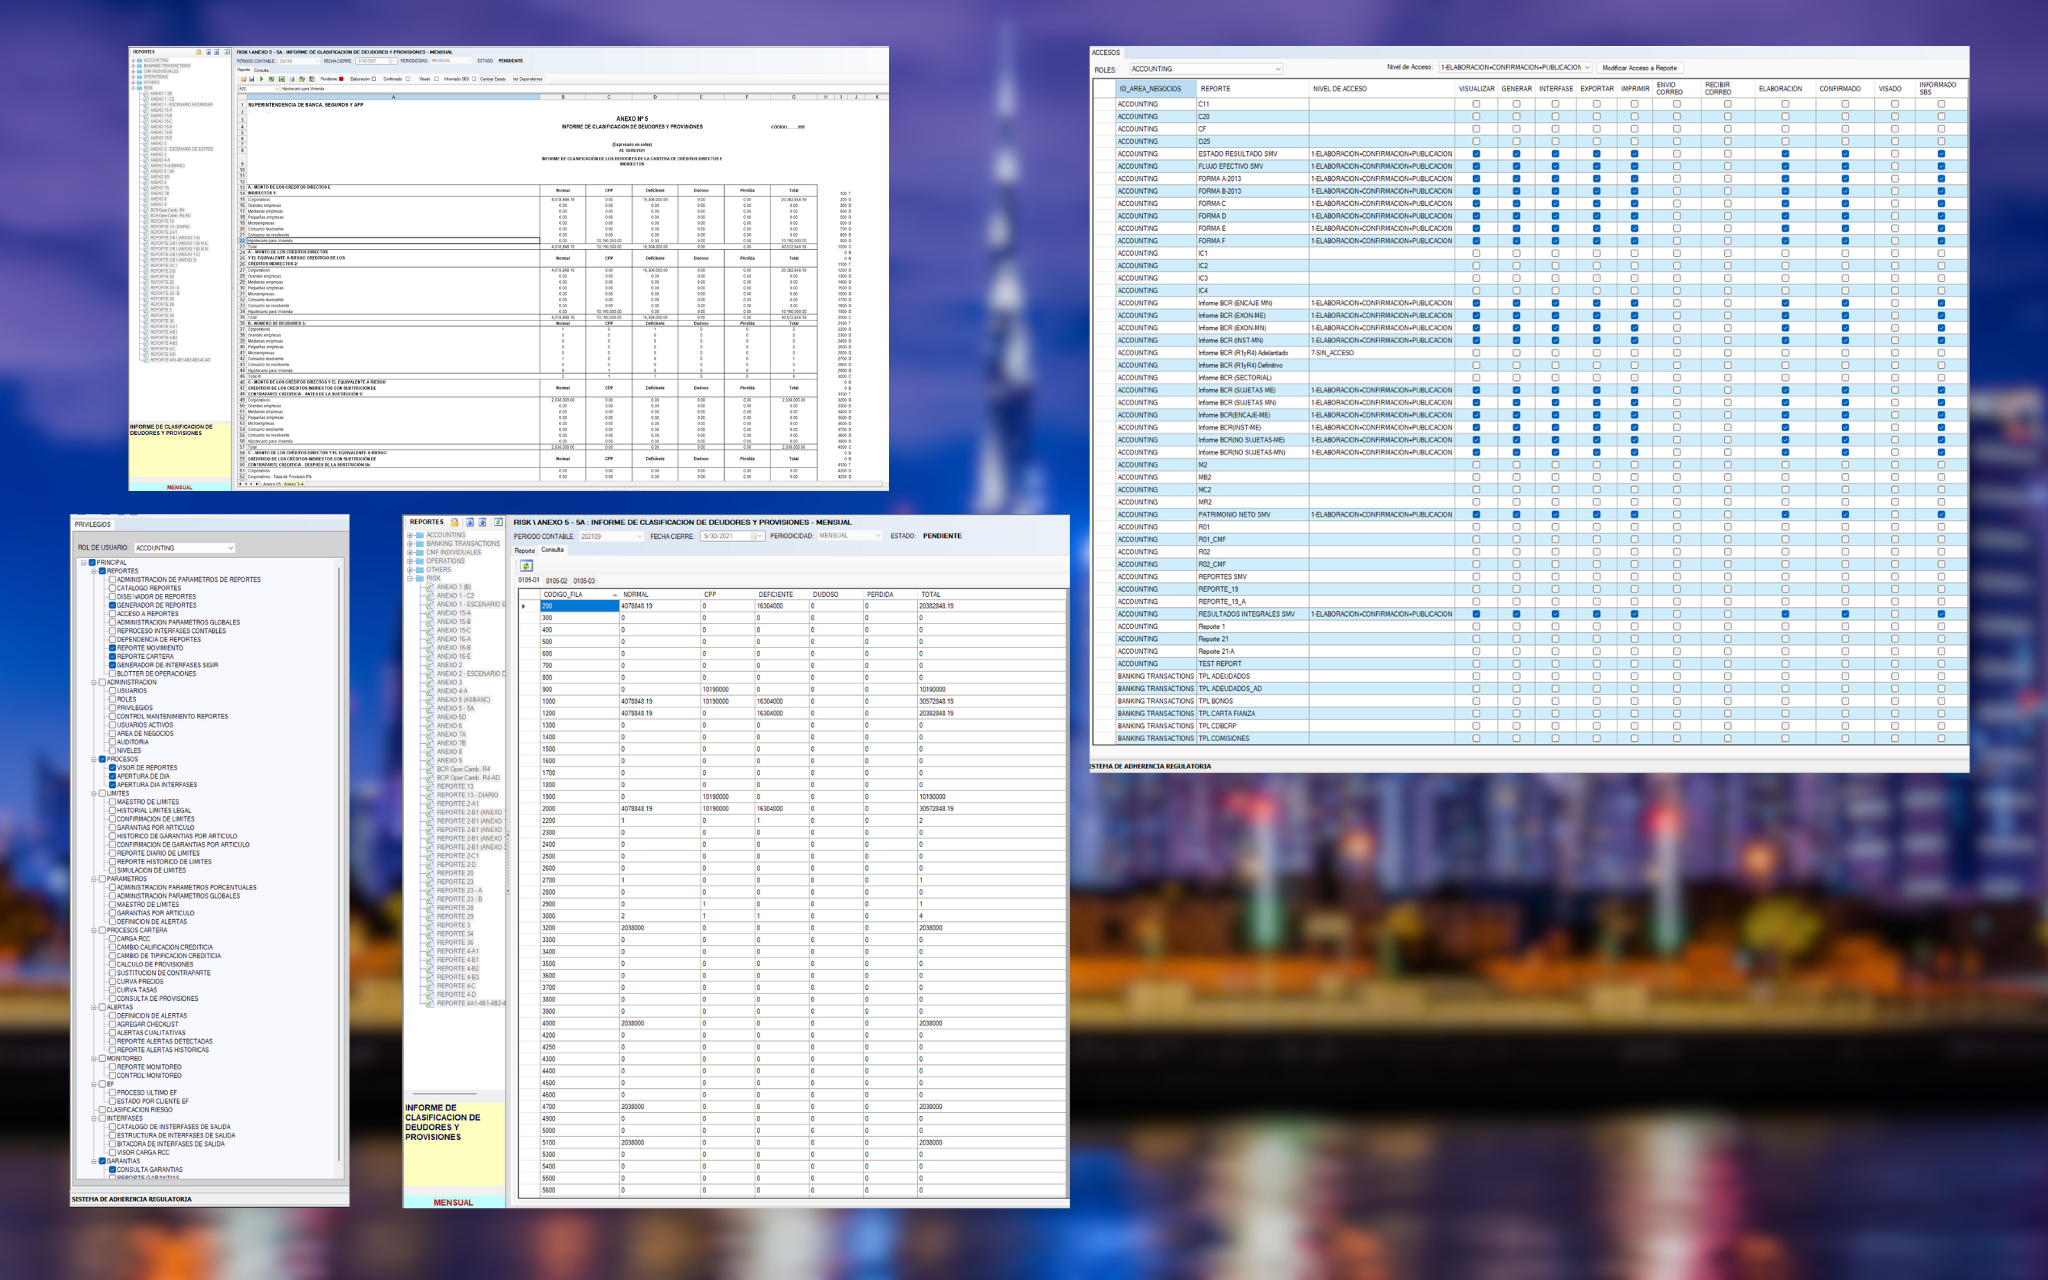Select row with CODIGO_FILA 1000 in grid
Image resolution: width=2048 pixels, height=1280 pixels.
[x=790, y=701]
